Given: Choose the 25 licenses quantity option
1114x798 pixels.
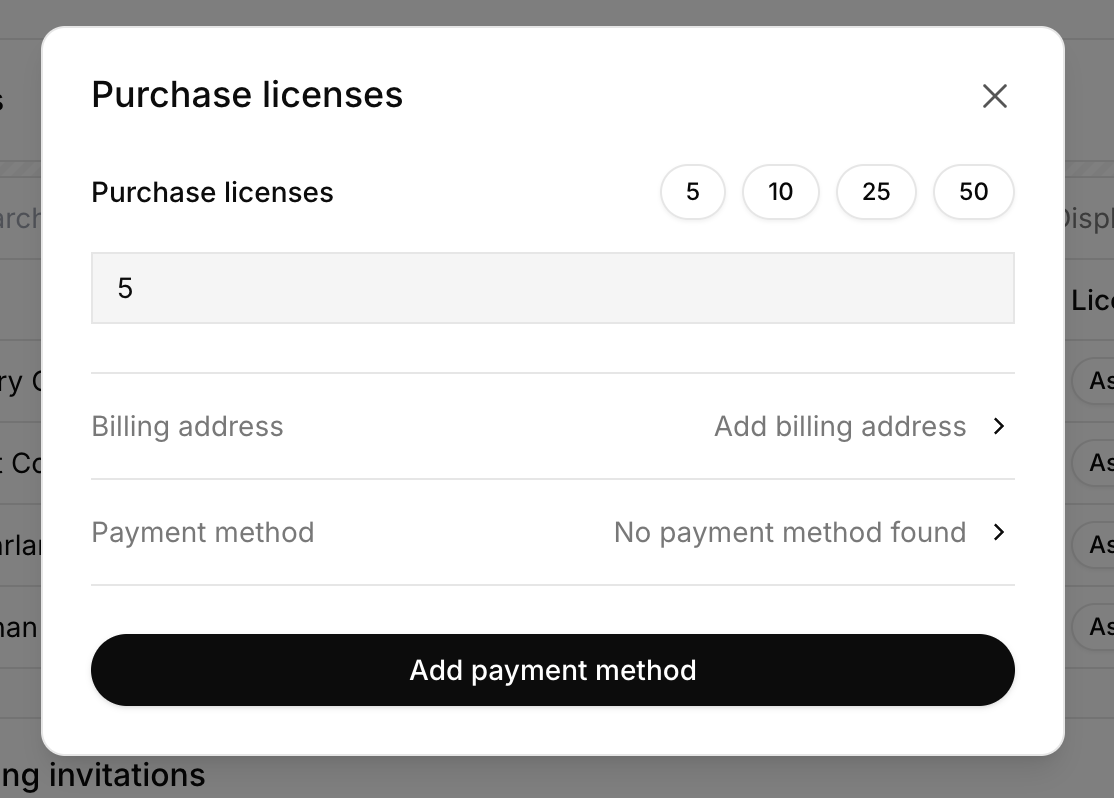Looking at the screenshot, I should pos(876,192).
